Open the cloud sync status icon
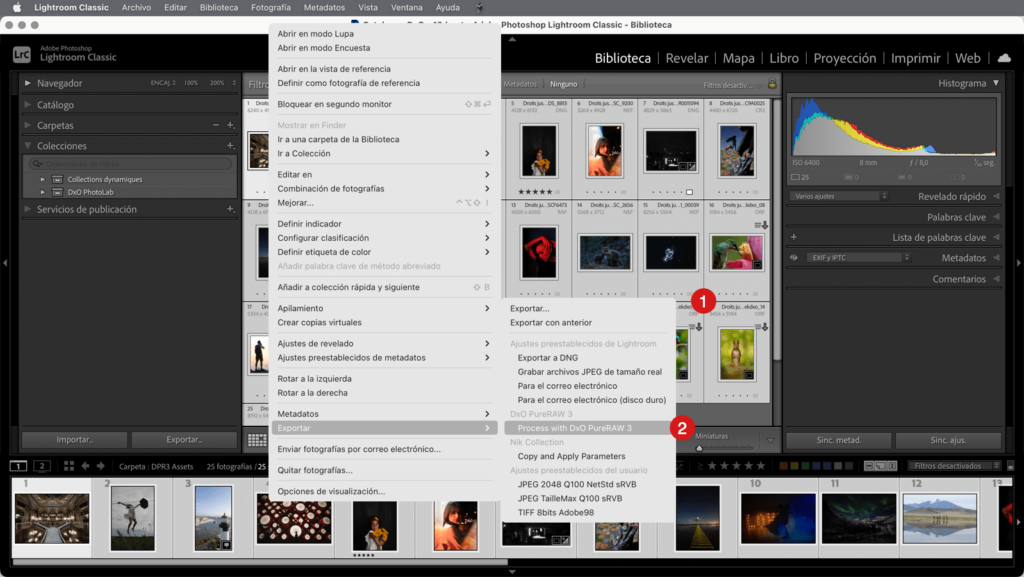Image resolution: width=1024 pixels, height=577 pixels. pos(1004,58)
